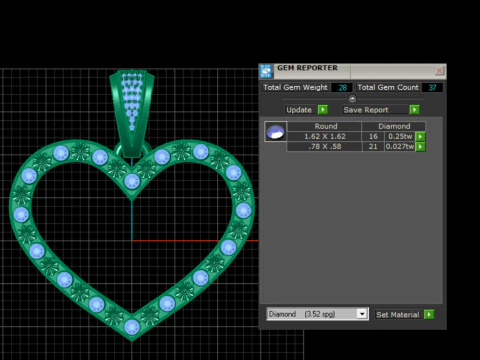This screenshot has height=360, width=480.
Task: Select the round gem shape thumbnail
Action: point(275,132)
